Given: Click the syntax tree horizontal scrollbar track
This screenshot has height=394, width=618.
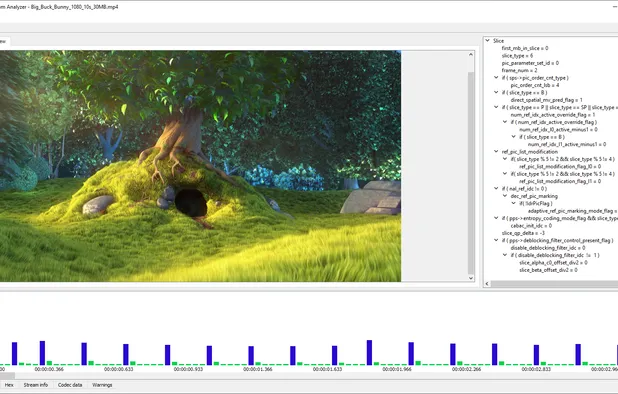Looking at the screenshot, I should (554, 284).
